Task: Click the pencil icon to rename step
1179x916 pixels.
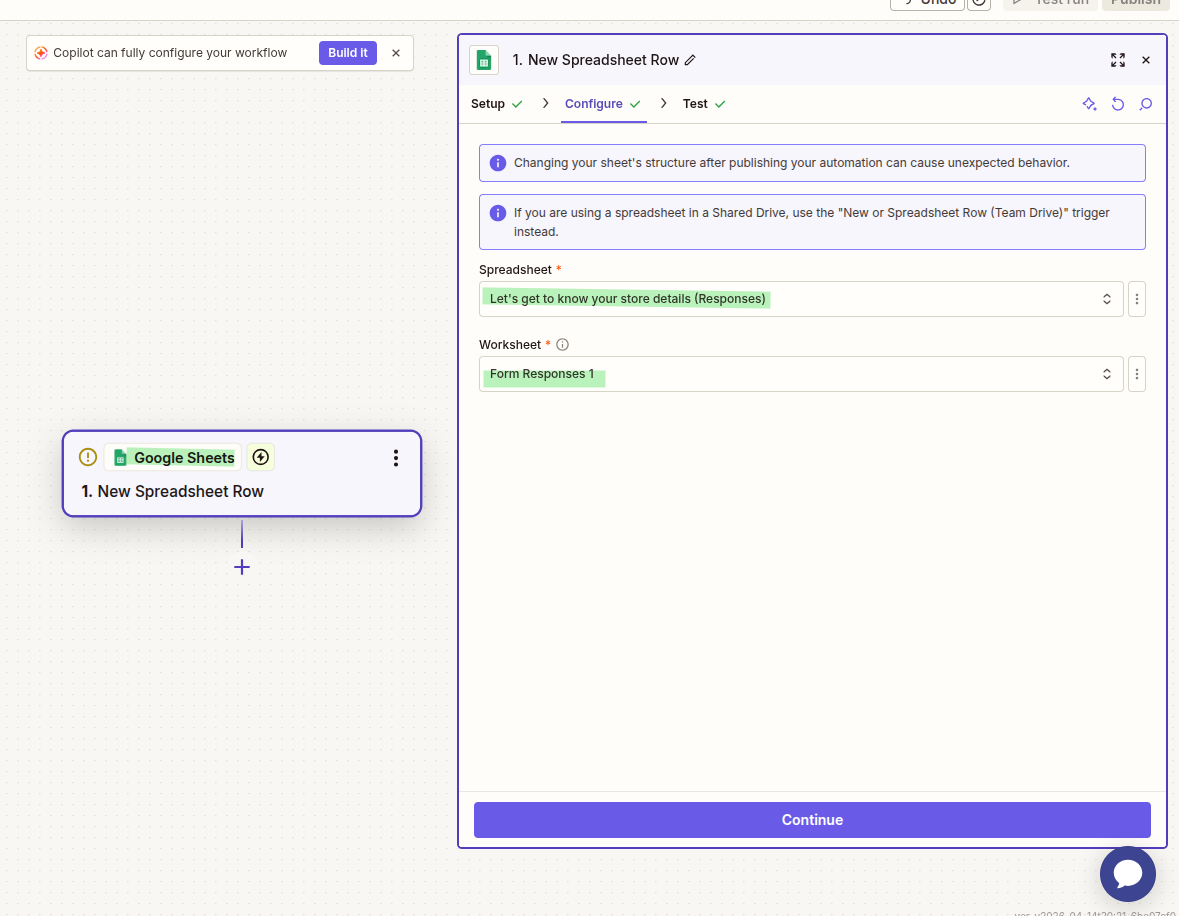Action: (x=690, y=60)
